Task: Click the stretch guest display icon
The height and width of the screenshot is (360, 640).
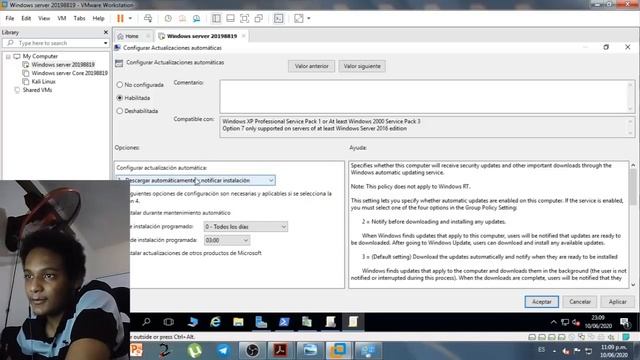Action: coord(299,18)
